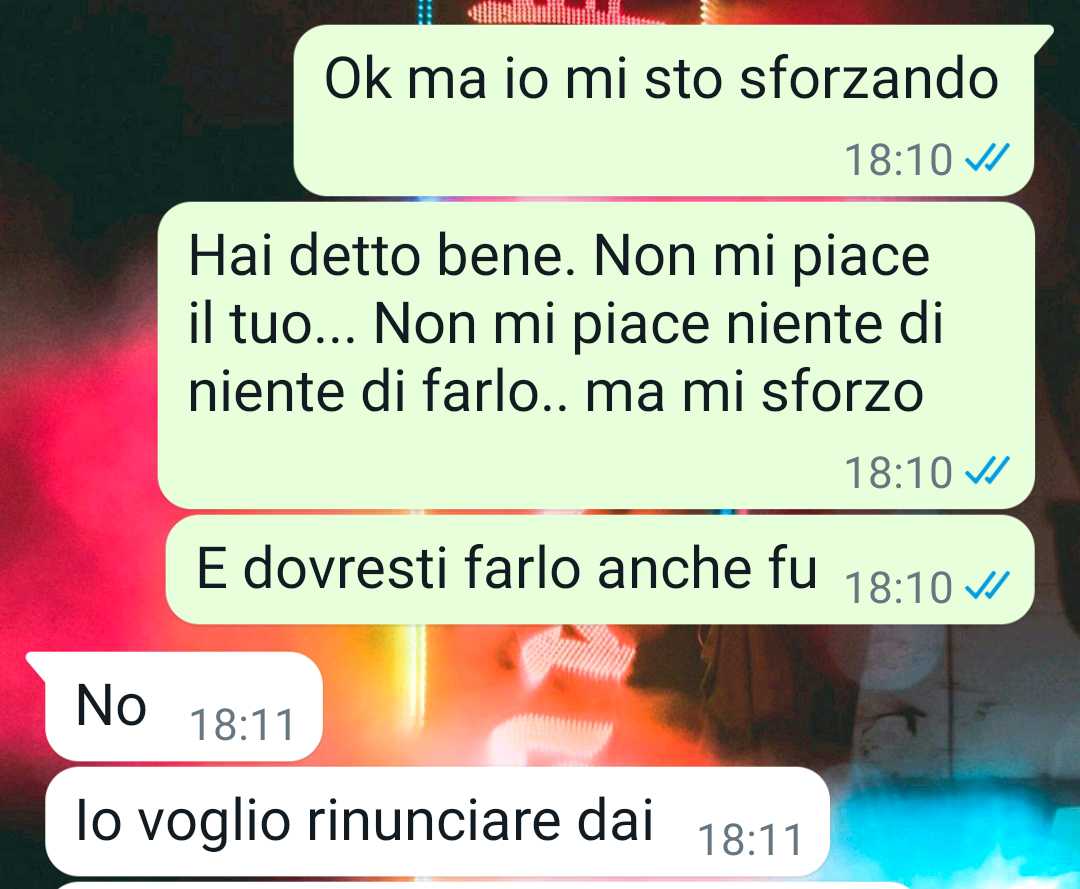
Task: Select the "E dovresti farlo anche fu" message
Action: pyautogui.click(x=600, y=569)
